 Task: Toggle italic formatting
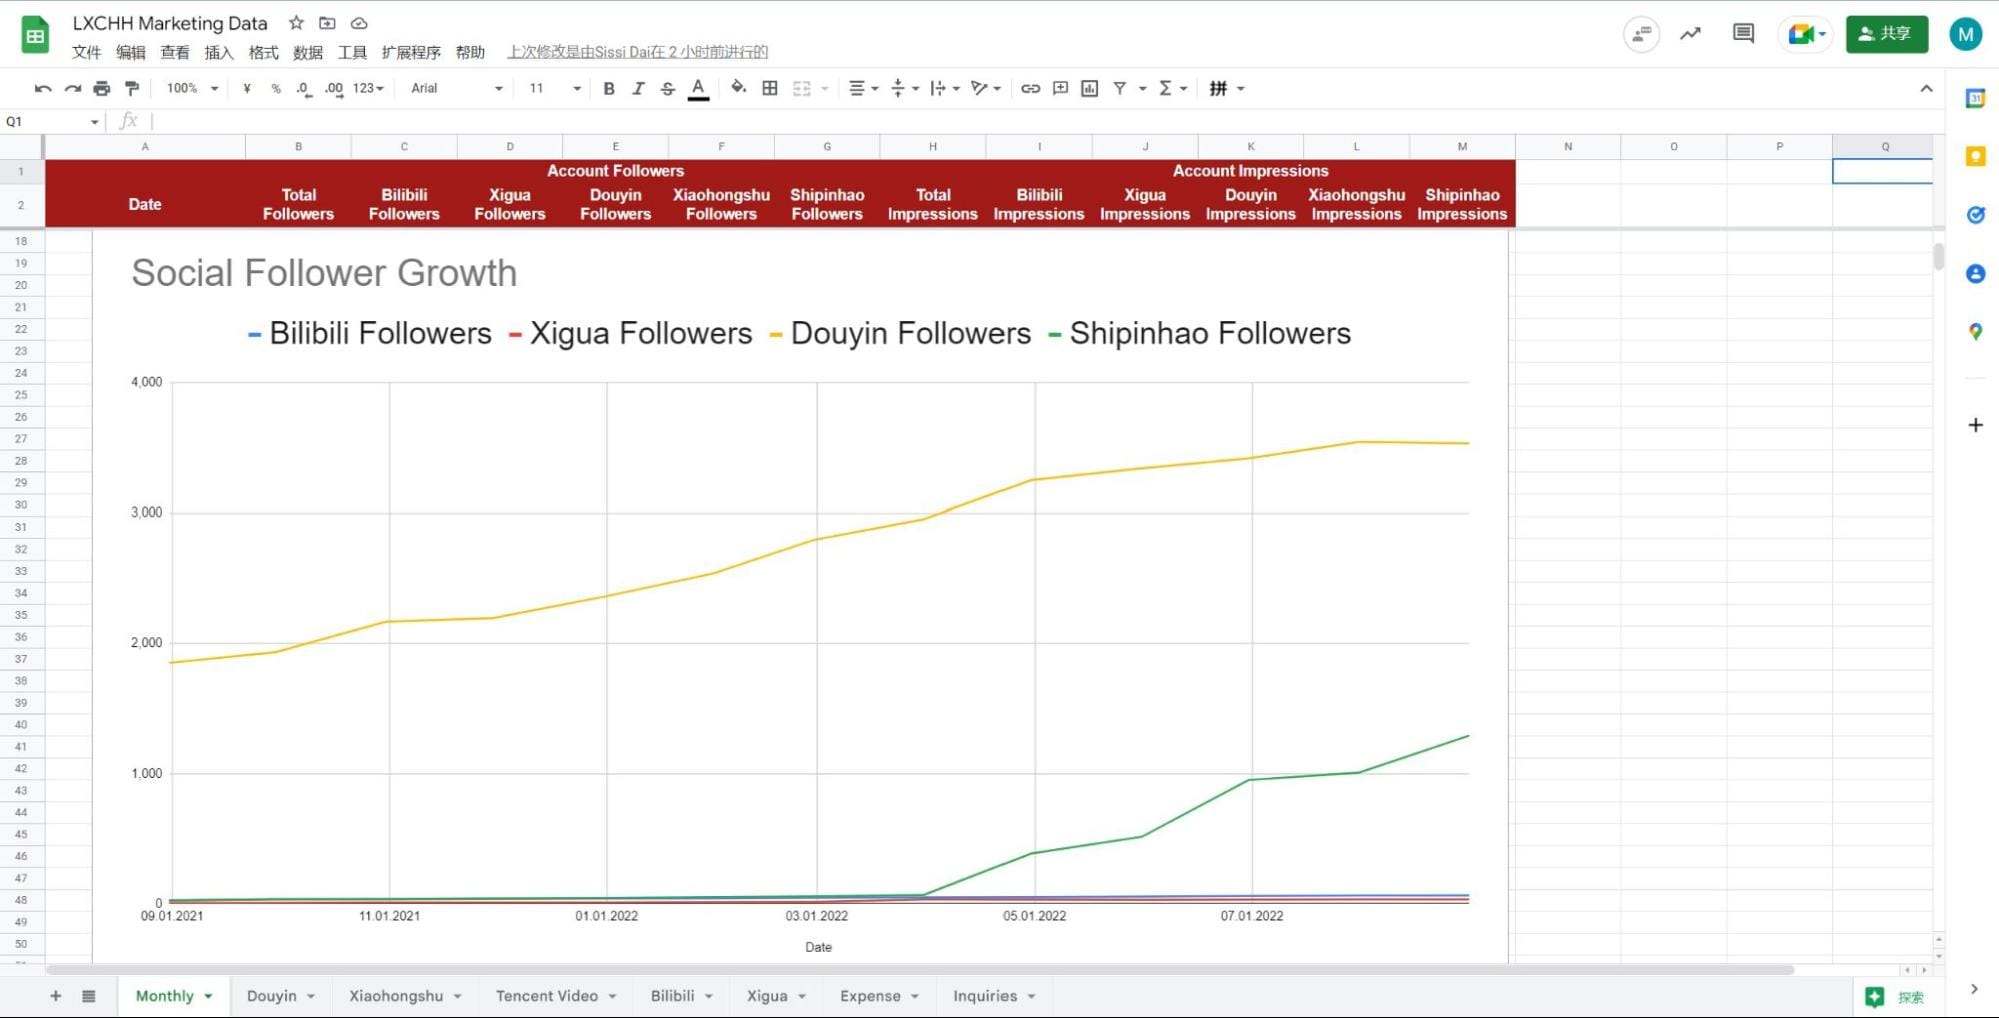[x=638, y=88]
